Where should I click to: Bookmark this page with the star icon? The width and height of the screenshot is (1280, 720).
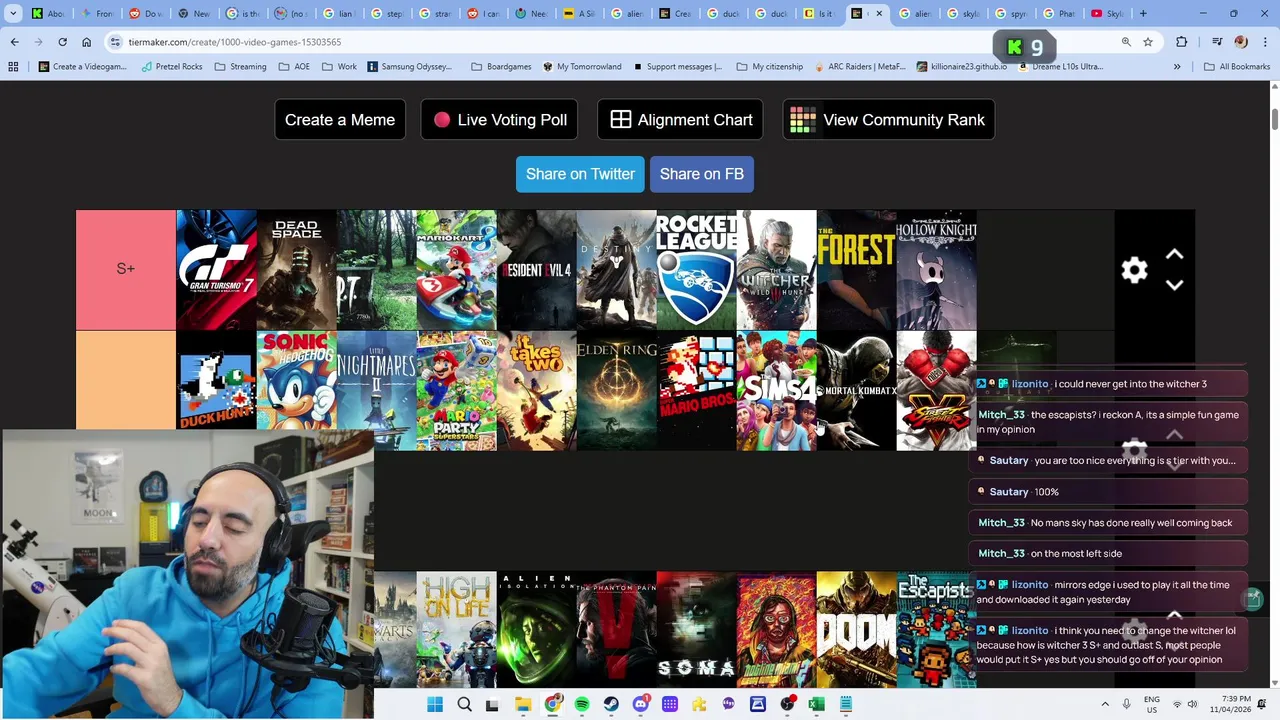1148,42
